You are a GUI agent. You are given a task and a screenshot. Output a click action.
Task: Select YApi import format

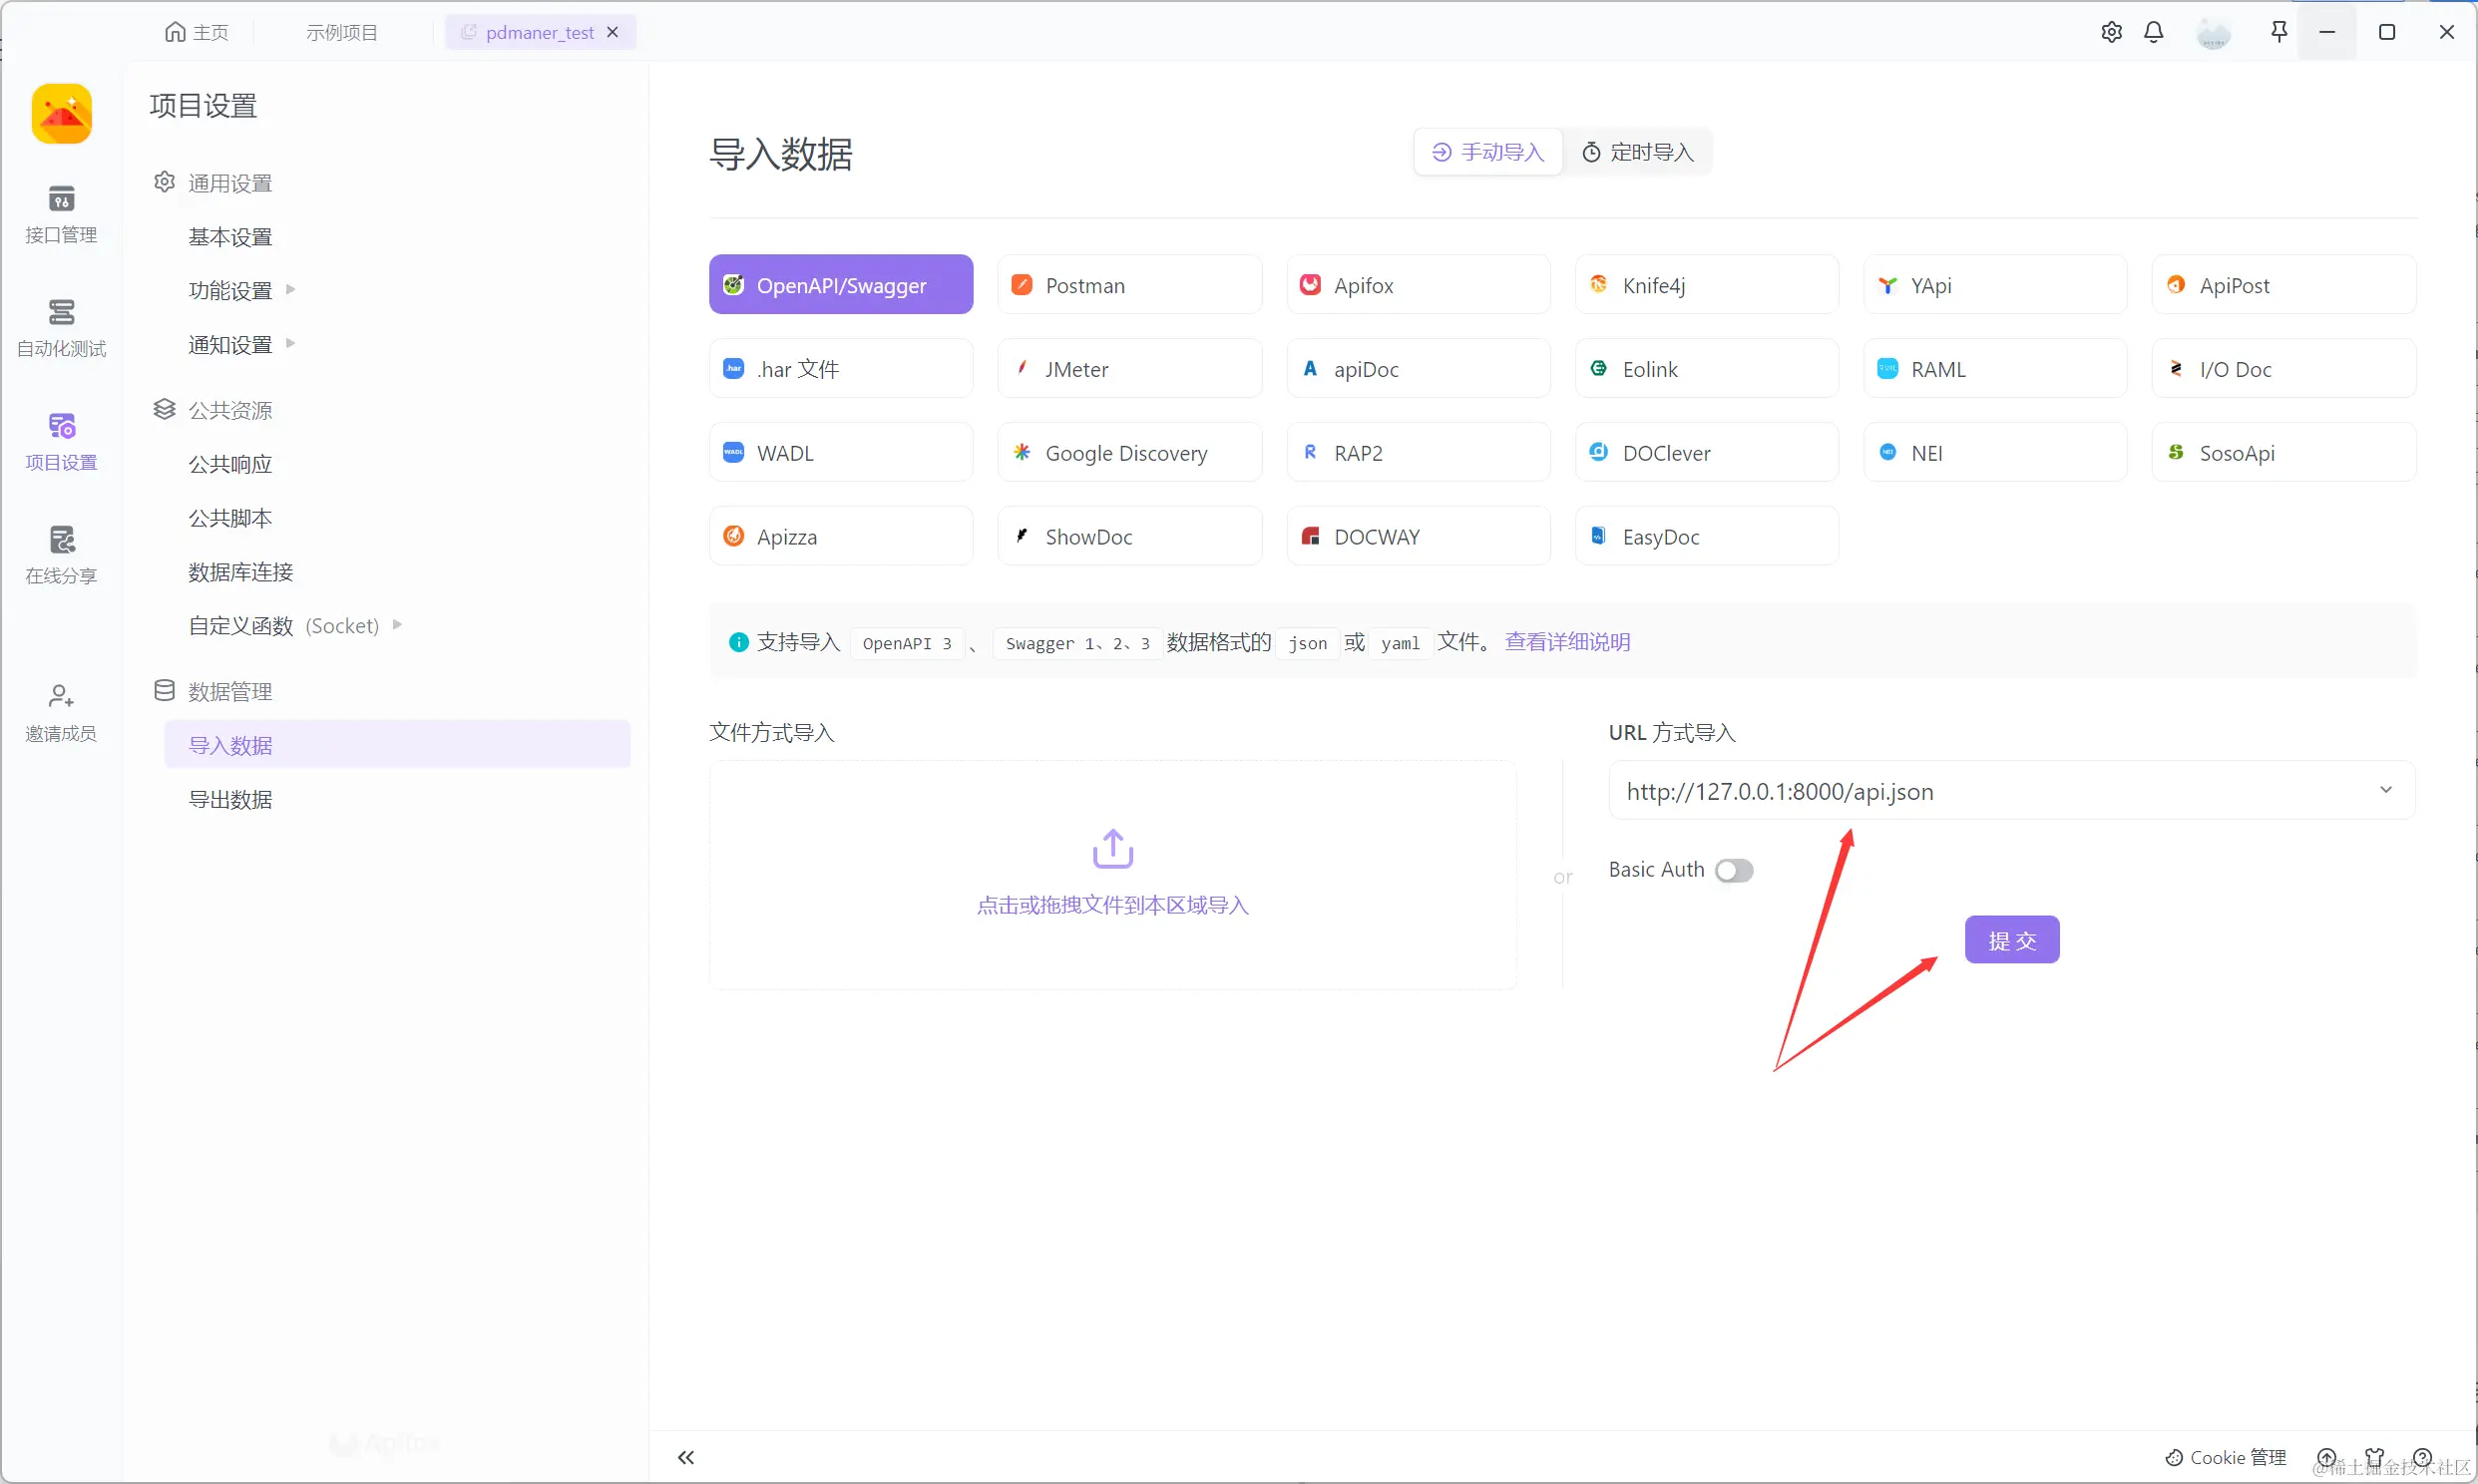pyautogui.click(x=1995, y=285)
